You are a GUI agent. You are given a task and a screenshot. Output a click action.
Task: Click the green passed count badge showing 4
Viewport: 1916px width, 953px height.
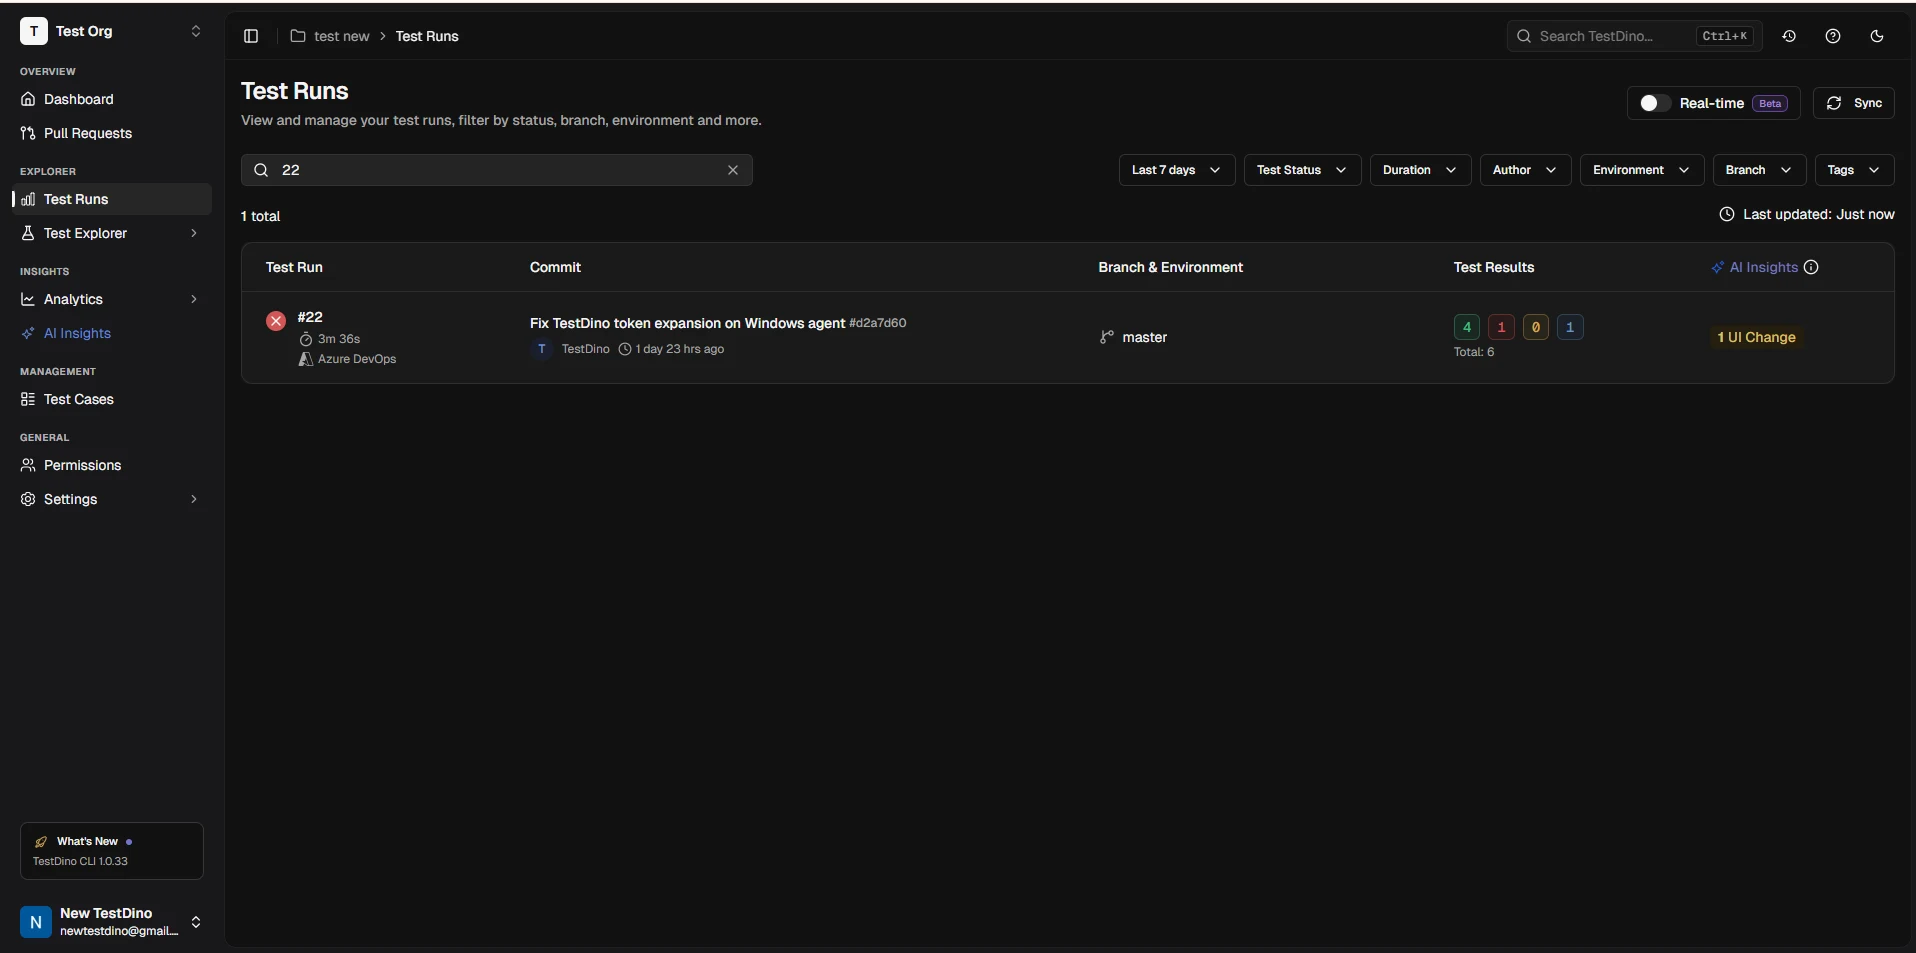[1464, 326]
